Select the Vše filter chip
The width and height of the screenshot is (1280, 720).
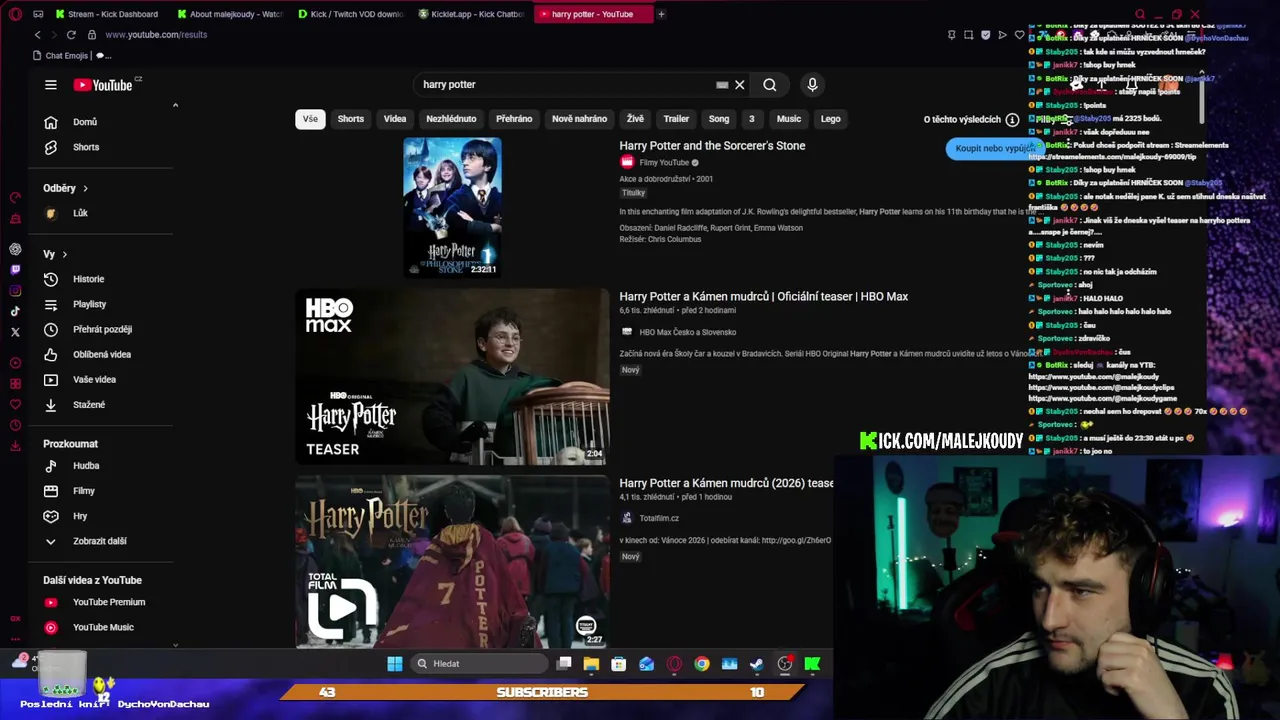pyautogui.click(x=310, y=119)
